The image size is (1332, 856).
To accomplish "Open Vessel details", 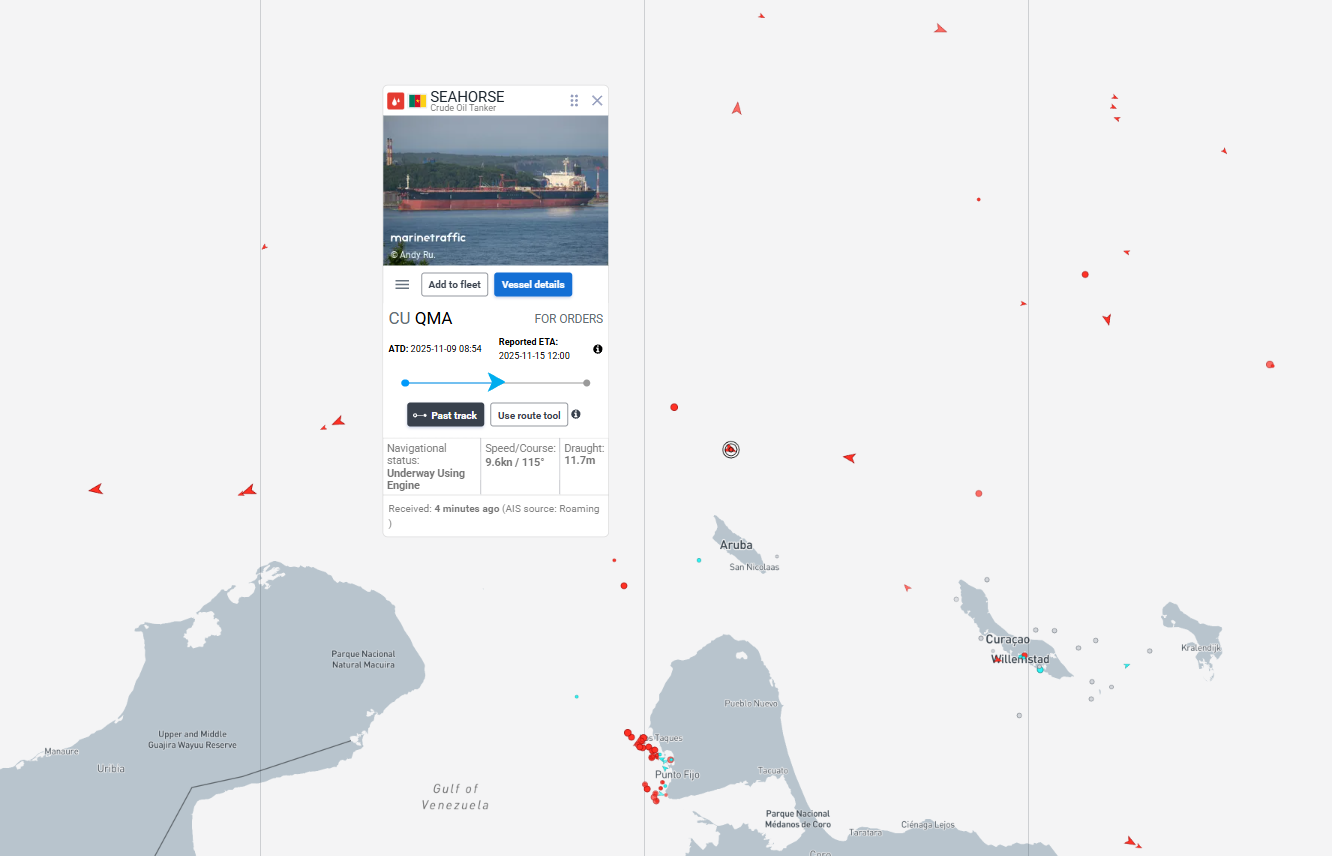I will point(533,285).
